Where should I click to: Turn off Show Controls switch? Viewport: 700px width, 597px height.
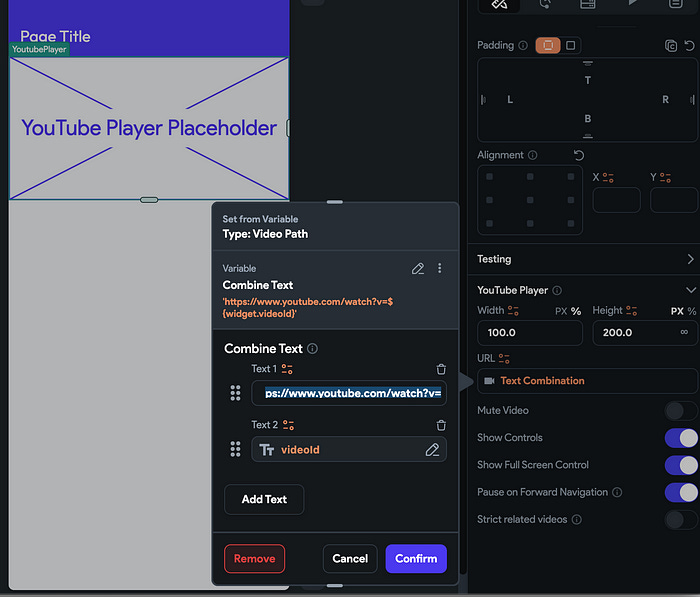[680, 438]
